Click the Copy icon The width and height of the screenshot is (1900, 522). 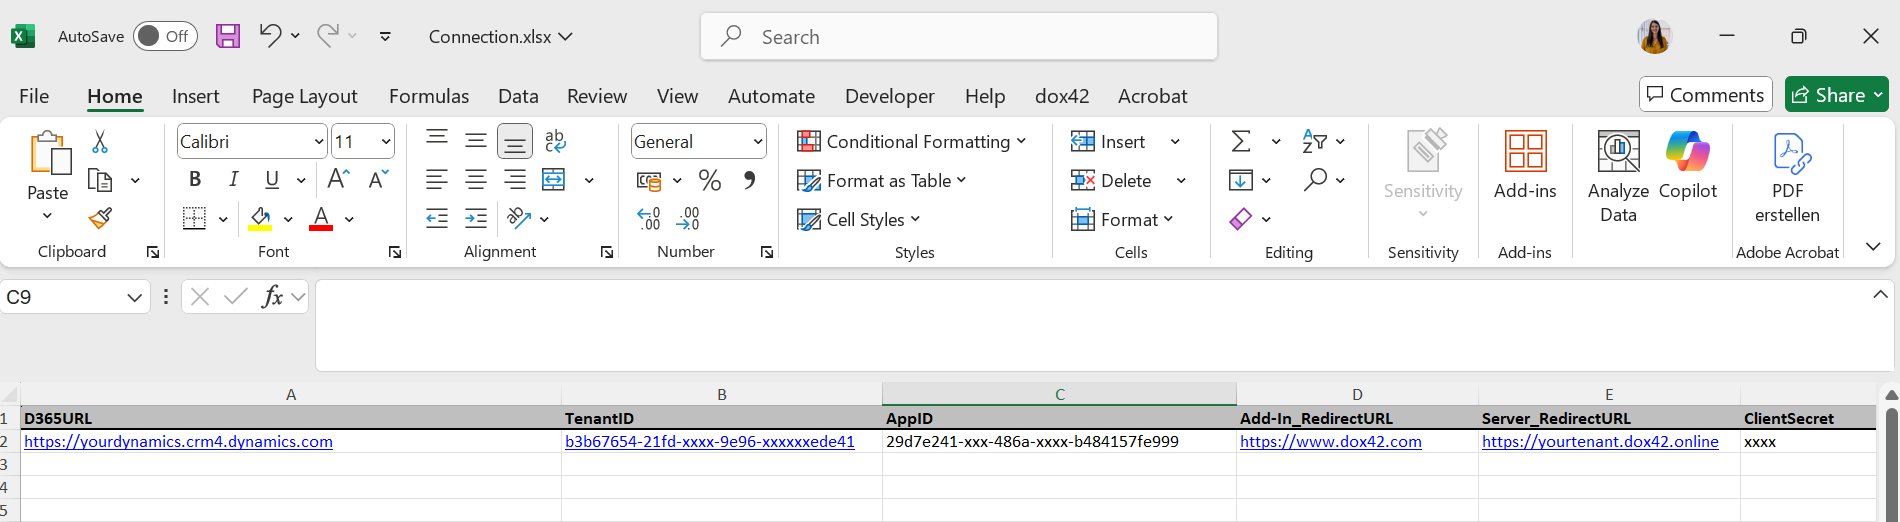pyautogui.click(x=100, y=180)
